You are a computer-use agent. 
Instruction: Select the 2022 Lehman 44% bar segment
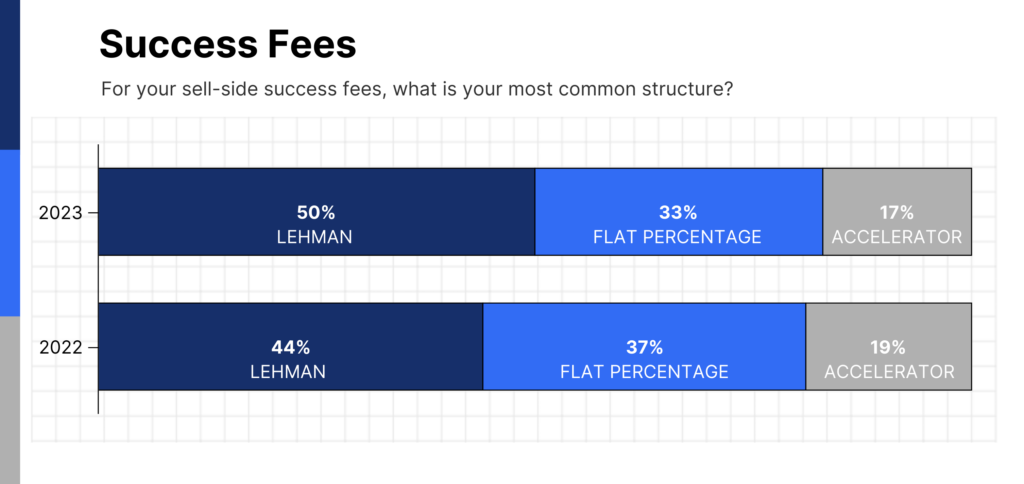click(291, 347)
